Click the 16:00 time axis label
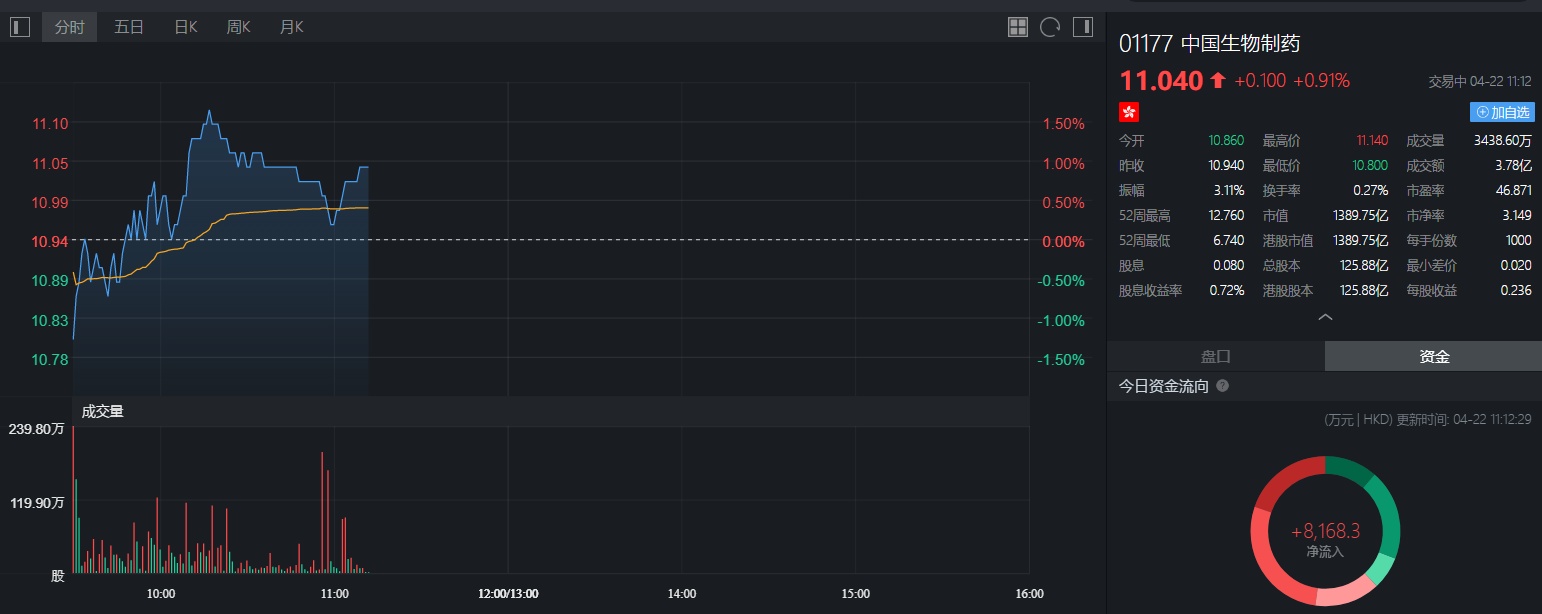This screenshot has width=1542, height=614. pyautogui.click(x=1029, y=594)
